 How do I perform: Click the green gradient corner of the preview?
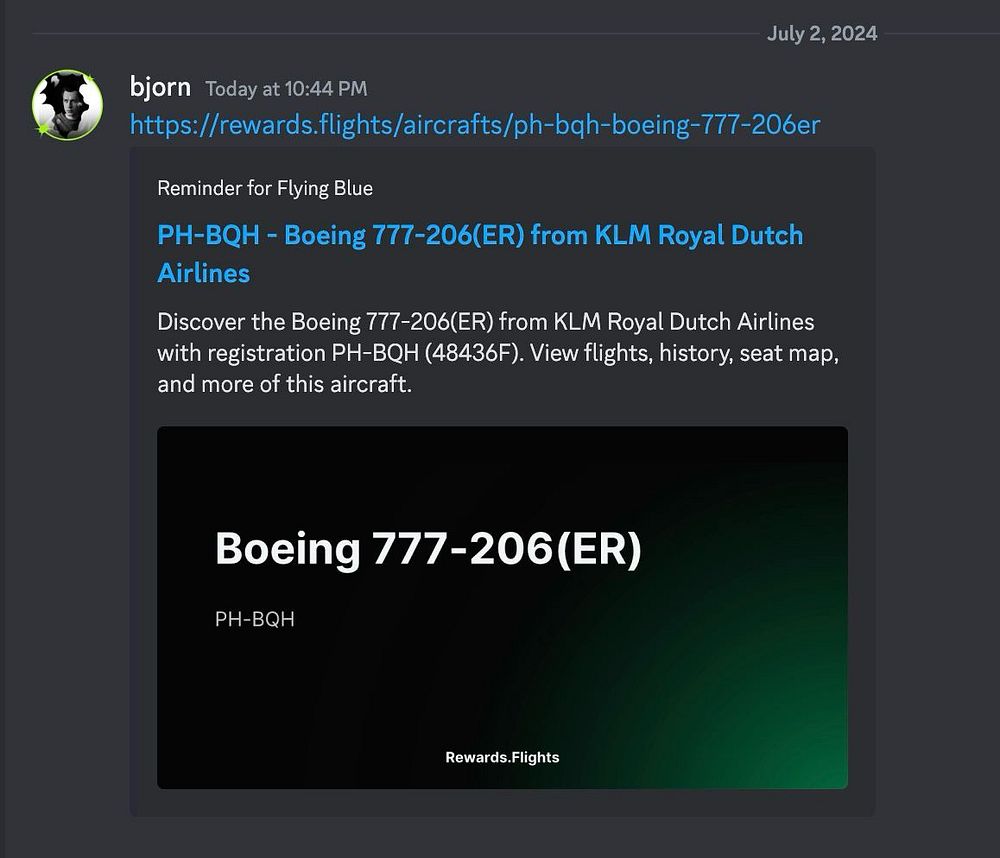click(800, 740)
